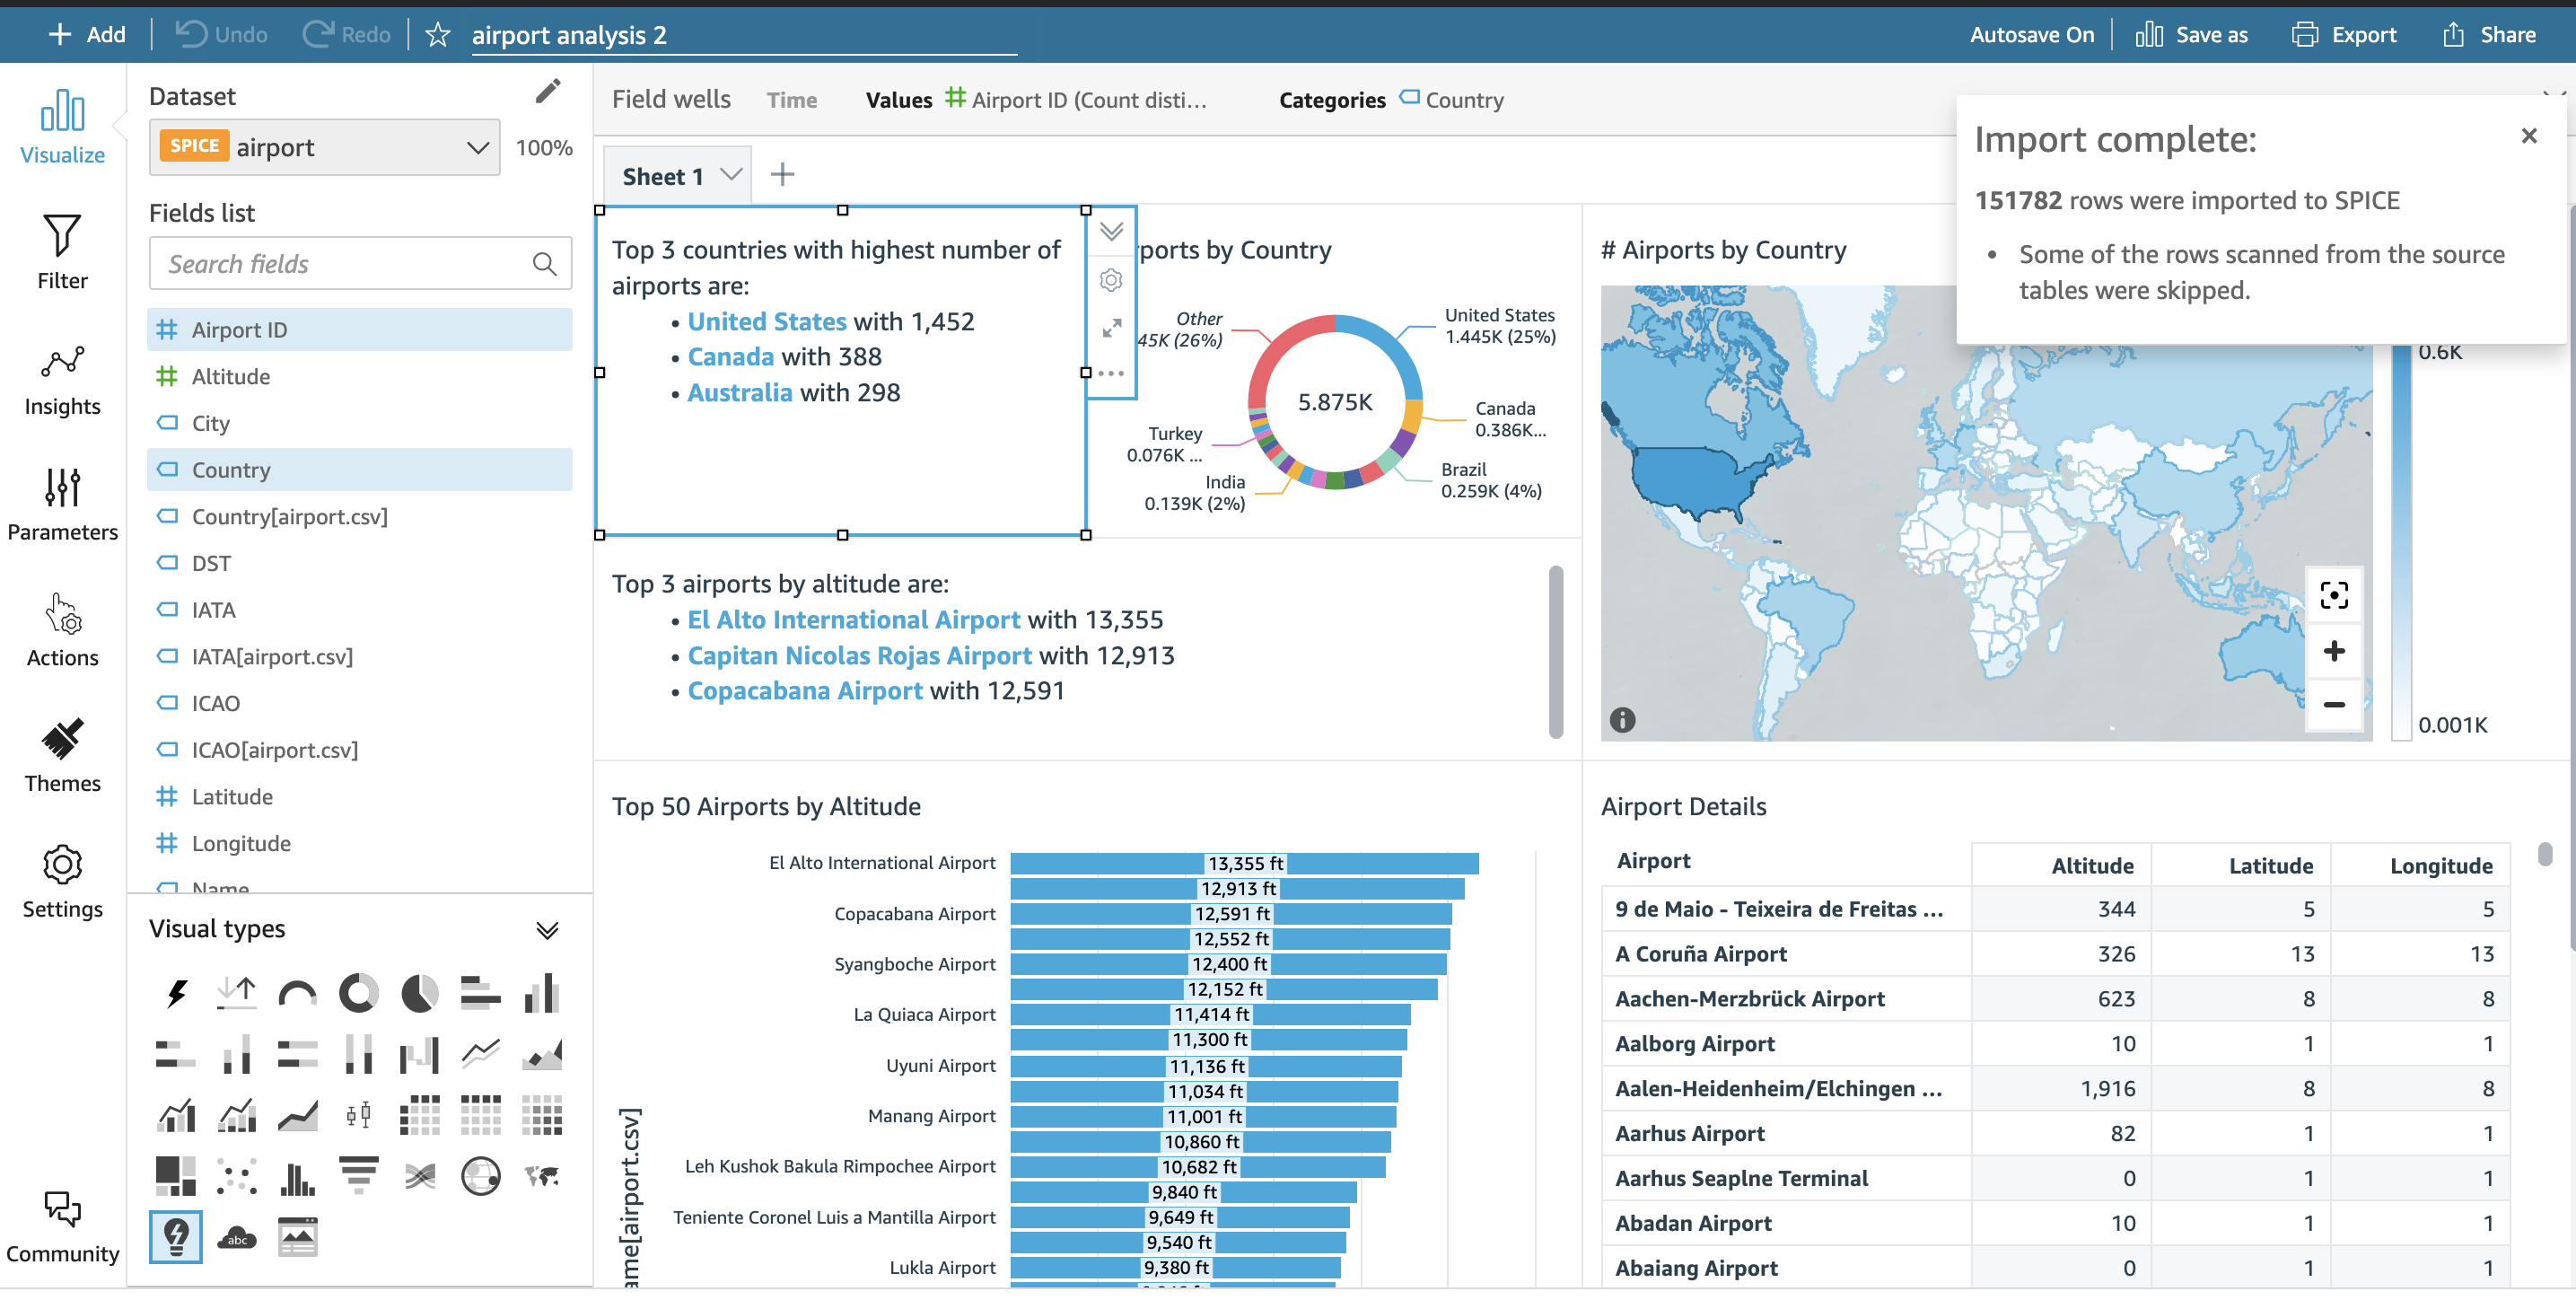Select the treemap visual type
This screenshot has width=2576, height=1300.
click(176, 1176)
